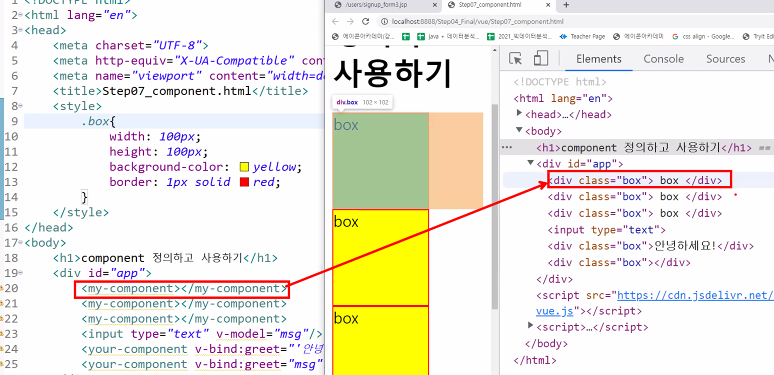Click the meta charset="UTF-8" line
Image resolution: width=774 pixels, height=375 pixels.
pyautogui.click(x=131, y=45)
